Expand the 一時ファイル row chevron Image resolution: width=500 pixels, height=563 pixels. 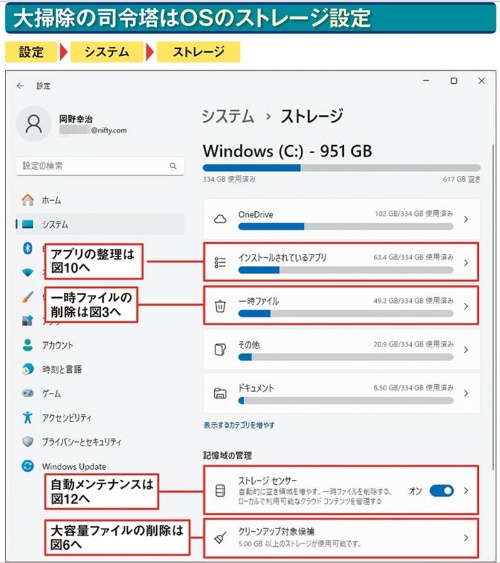(466, 306)
